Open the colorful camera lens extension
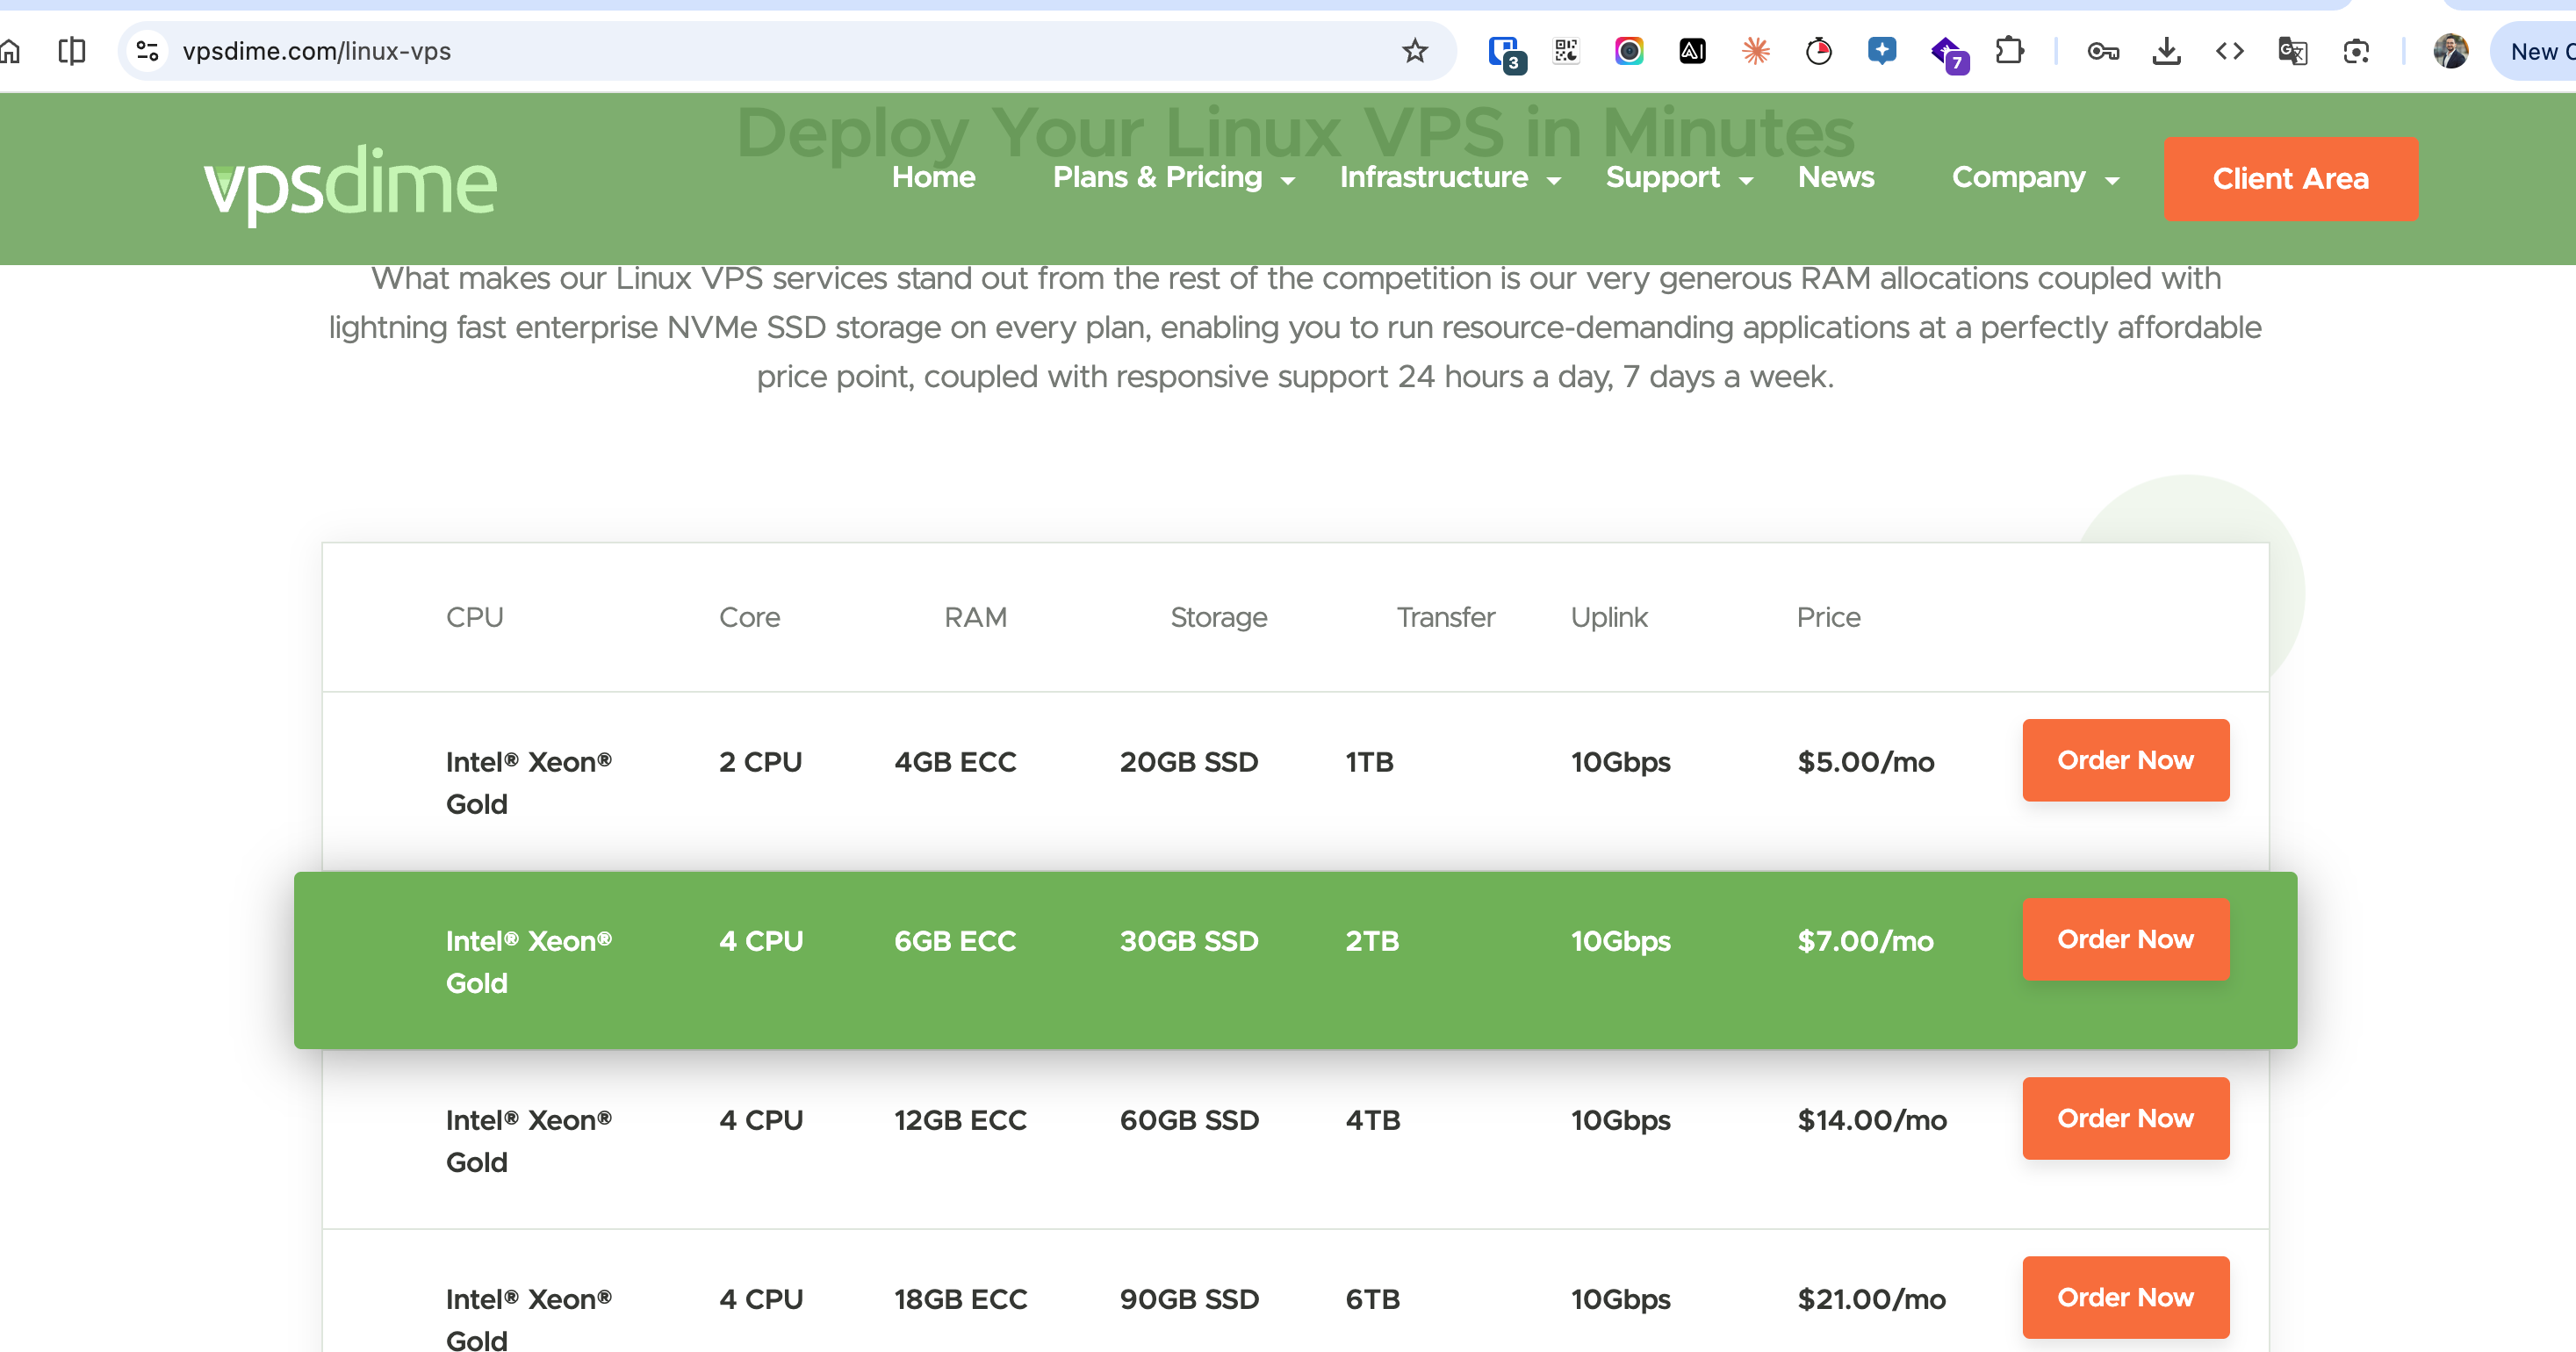The height and width of the screenshot is (1352, 2576). (x=1629, y=51)
